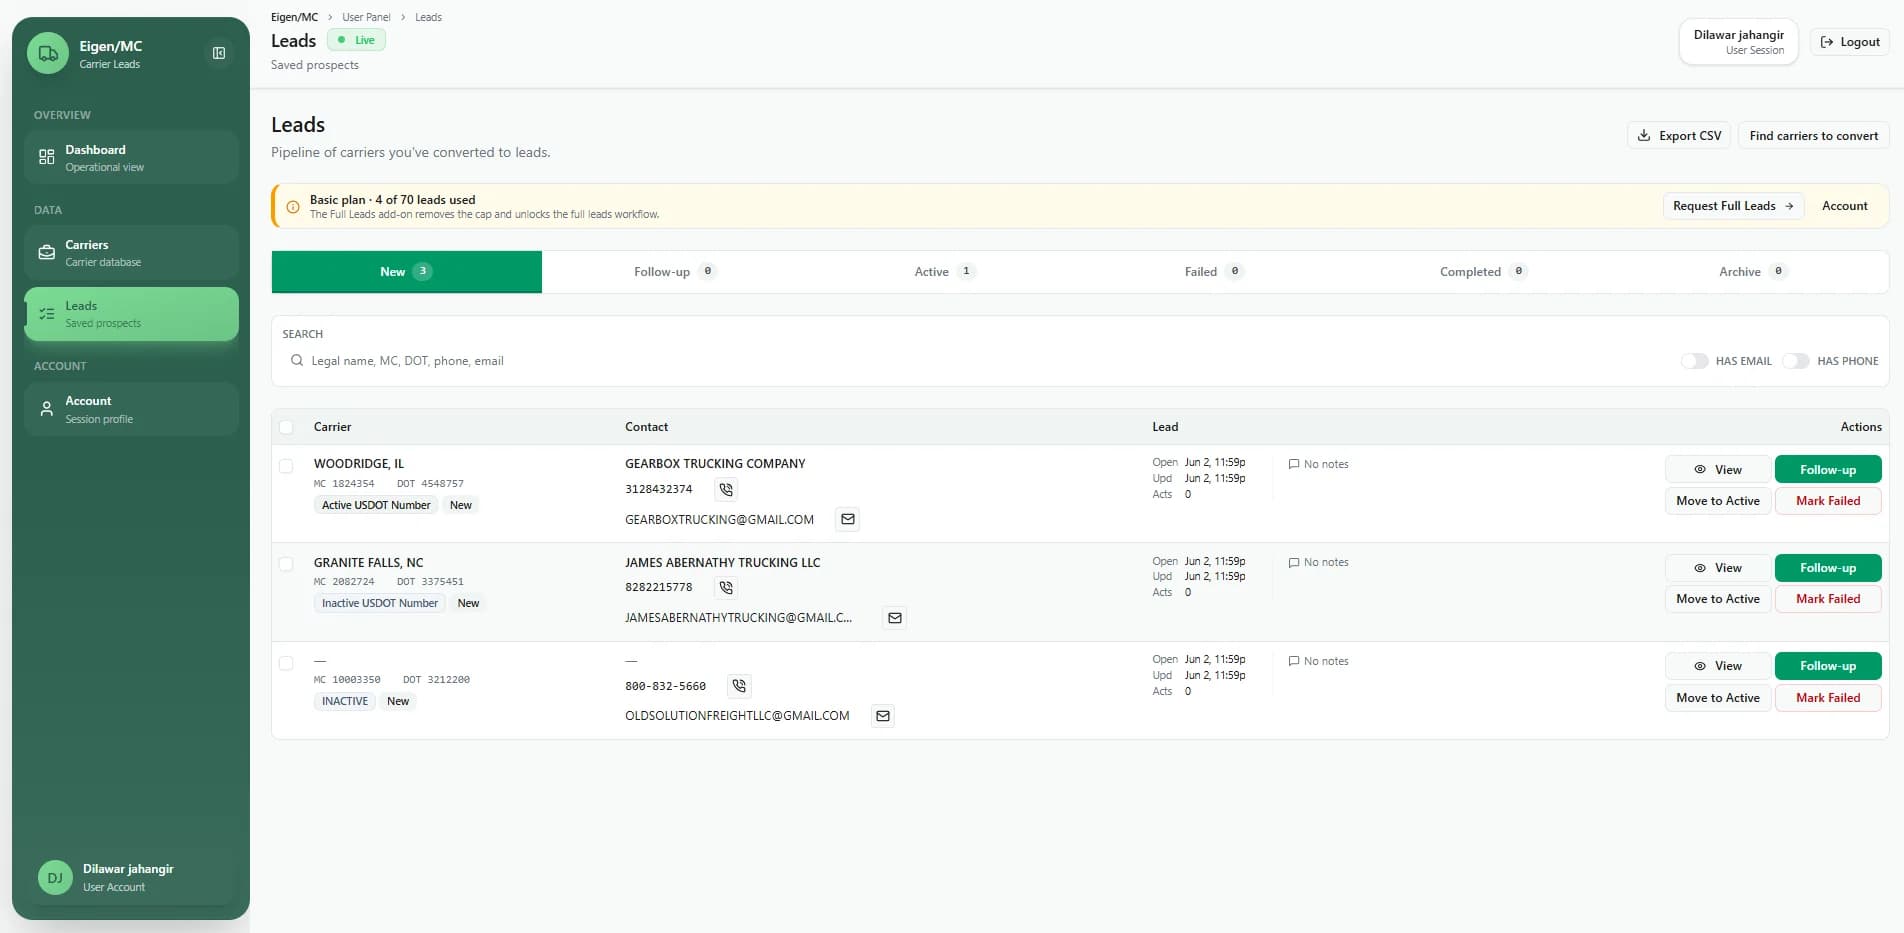Log out using the Logout button
Image resolution: width=1904 pixels, height=933 pixels.
tap(1850, 42)
